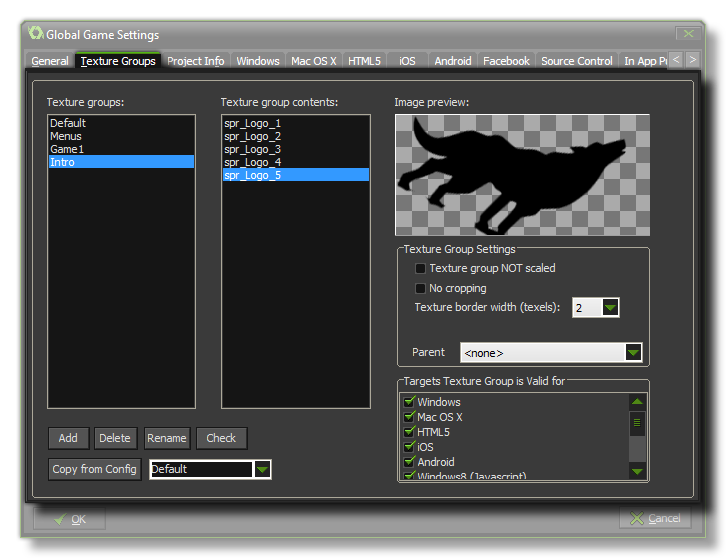The height and width of the screenshot is (558, 726).
Task: Toggle the No cropping checkbox
Action: point(420,288)
